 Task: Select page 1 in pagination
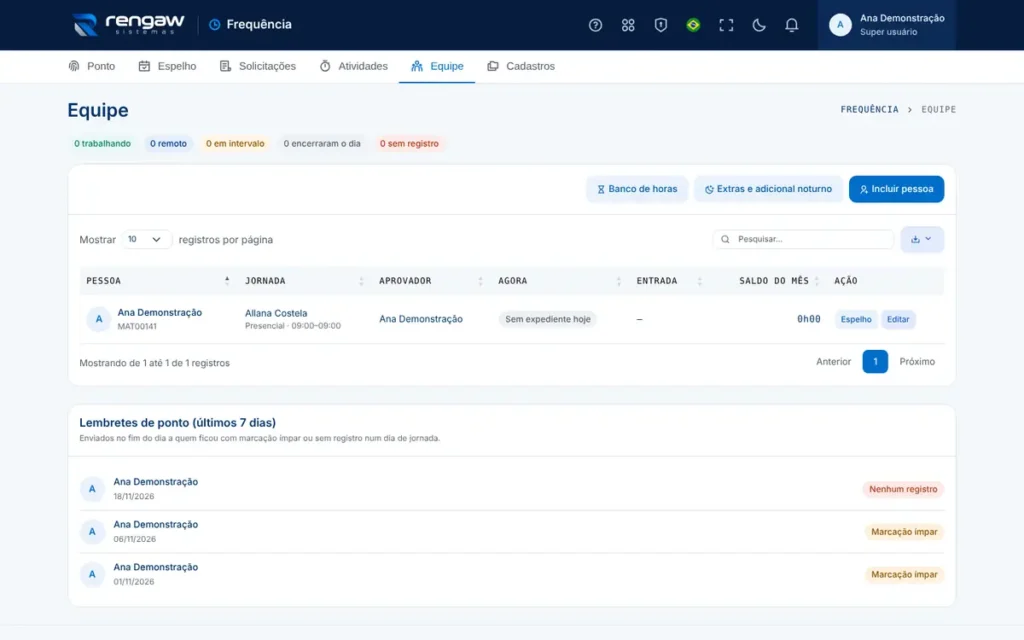pyautogui.click(x=874, y=361)
